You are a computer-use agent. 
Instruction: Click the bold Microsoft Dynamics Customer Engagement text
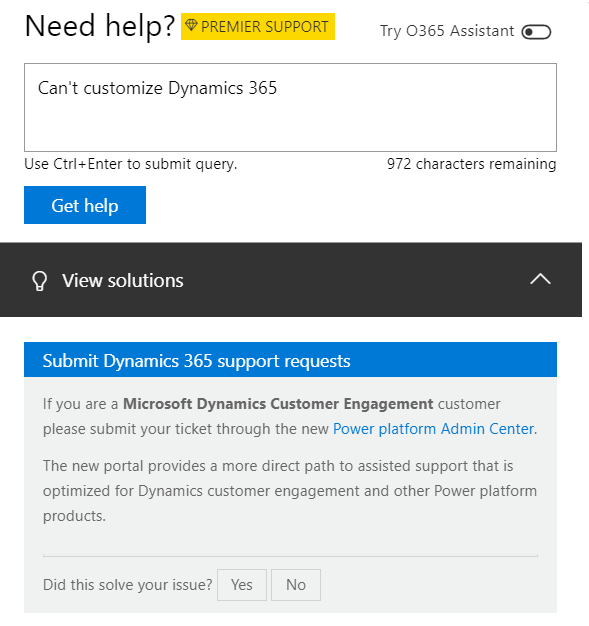[x=278, y=404]
